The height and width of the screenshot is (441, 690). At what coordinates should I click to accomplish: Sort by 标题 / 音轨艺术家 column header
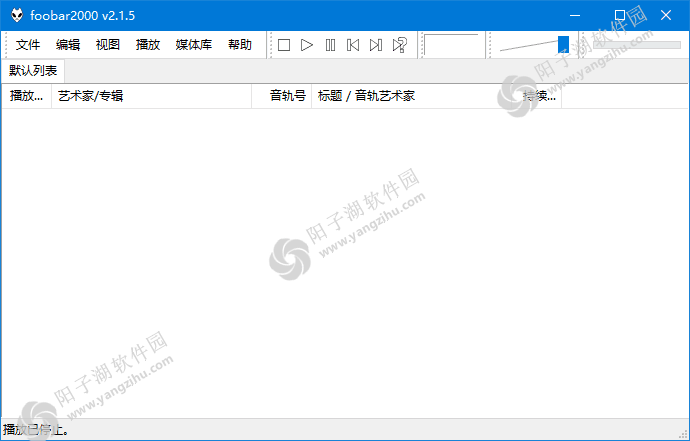click(412, 96)
